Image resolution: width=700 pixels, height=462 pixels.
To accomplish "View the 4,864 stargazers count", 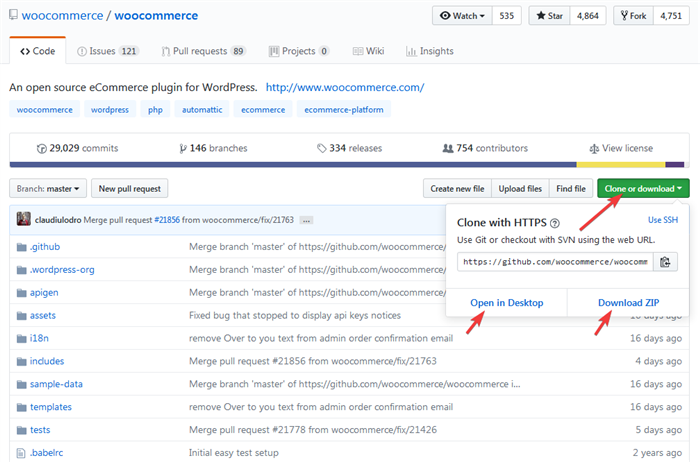I will (x=588, y=16).
